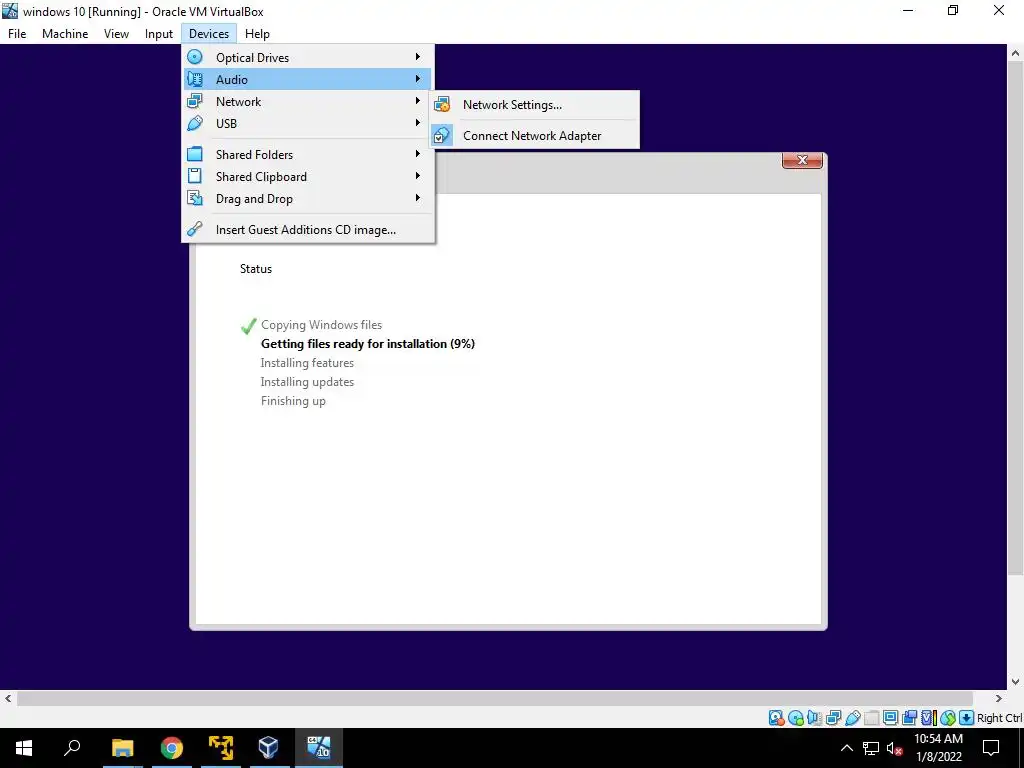The height and width of the screenshot is (768, 1024).
Task: Click the Shared Clipboard icon
Action: coord(195,176)
